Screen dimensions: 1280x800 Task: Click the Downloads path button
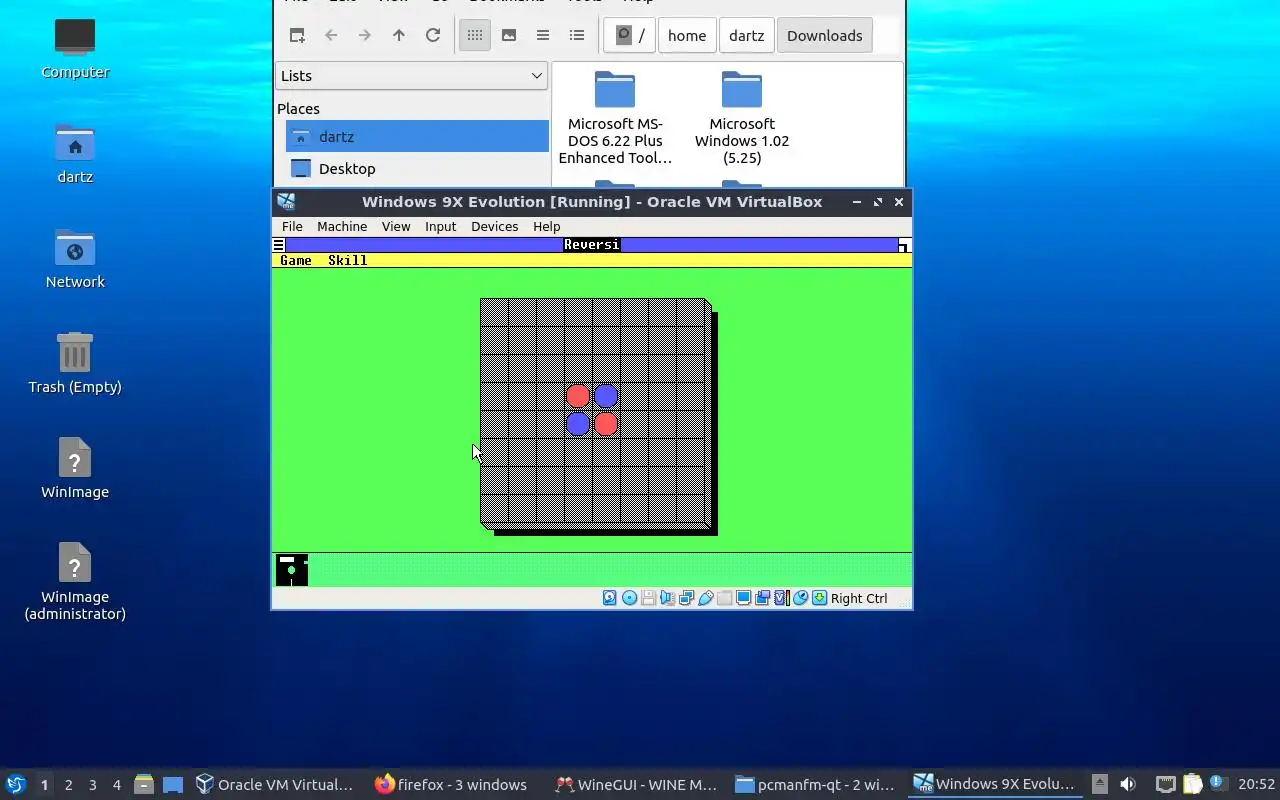[824, 35]
